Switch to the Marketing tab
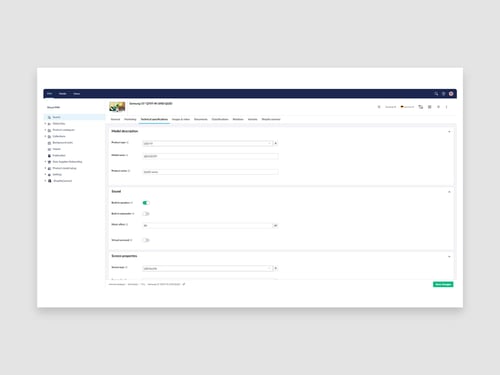 pos(130,119)
